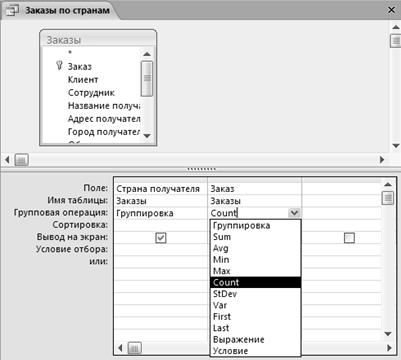The height and width of the screenshot is (360, 401).
Task: Click down arrow of upper pane vertical scrollbar
Action: tap(395, 146)
